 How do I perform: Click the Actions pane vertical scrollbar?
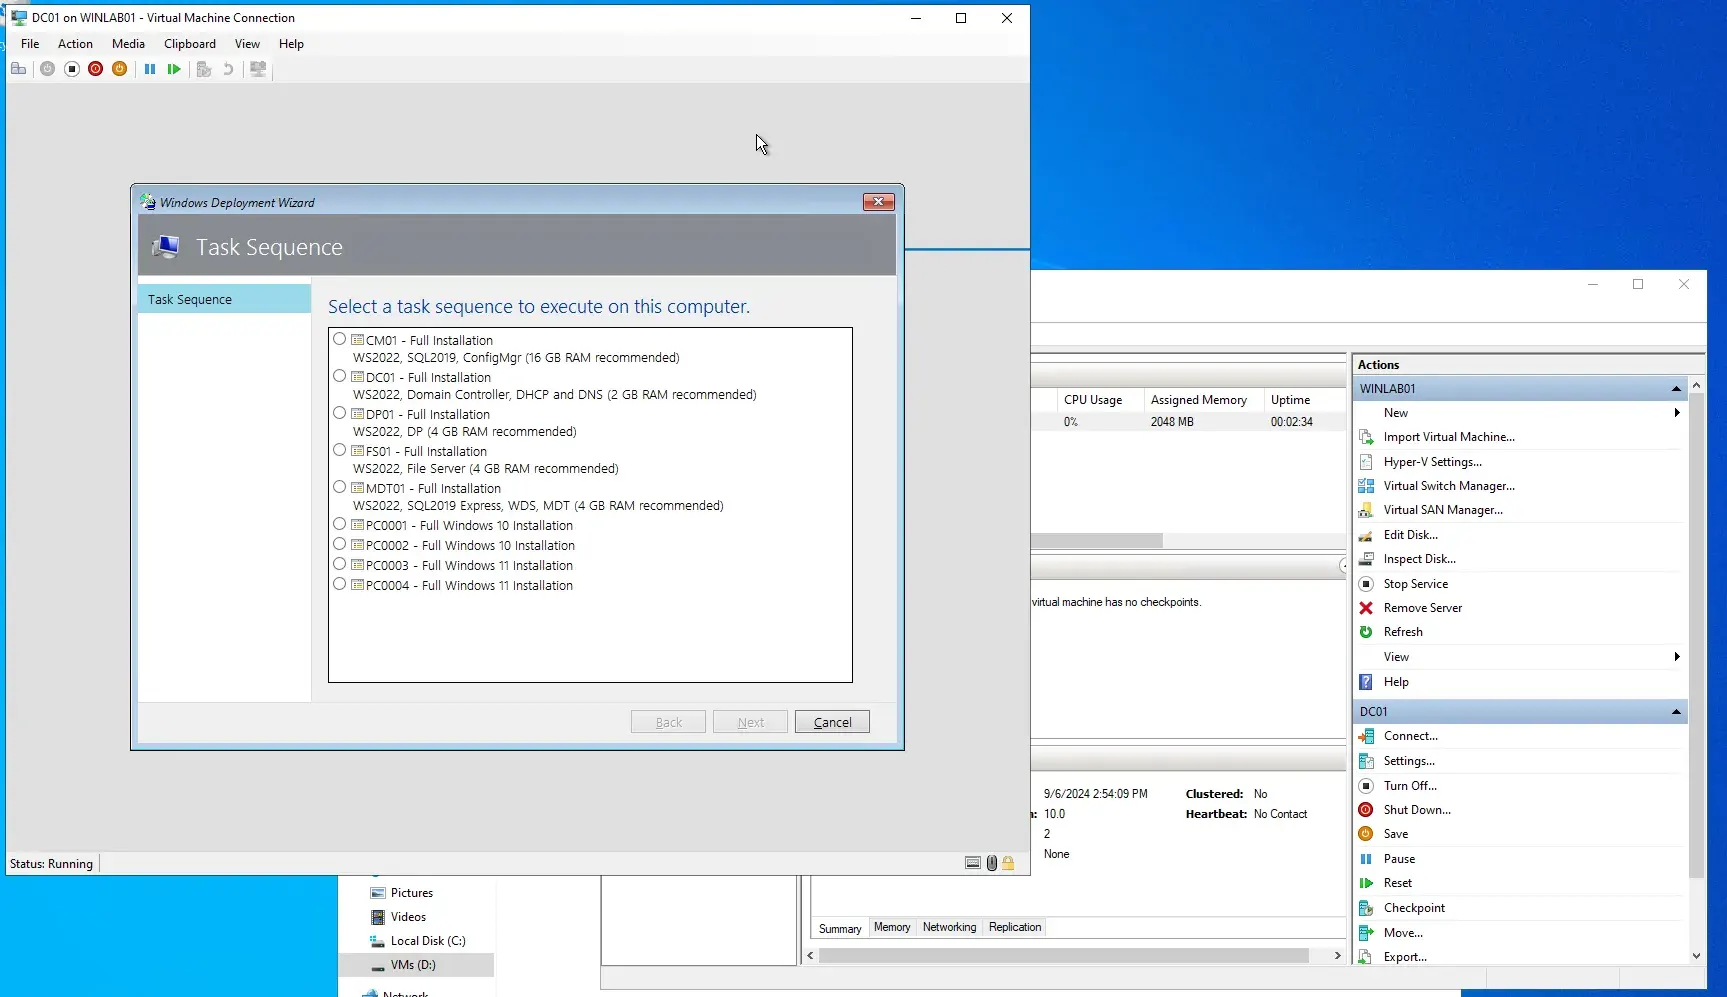click(x=1696, y=636)
